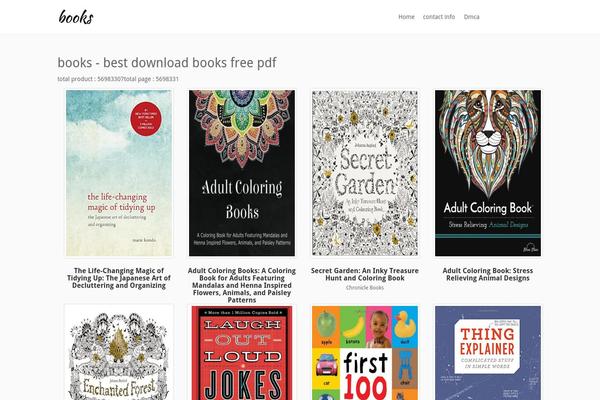Open the Home menu item

(406, 17)
